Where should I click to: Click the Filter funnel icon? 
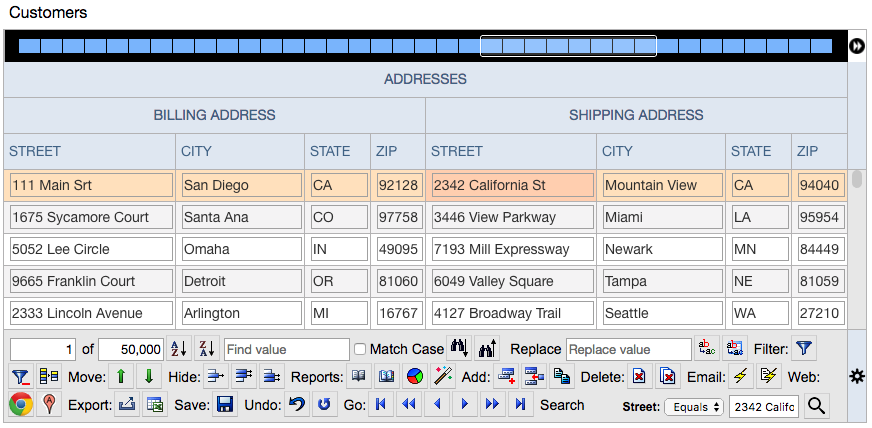pos(805,349)
